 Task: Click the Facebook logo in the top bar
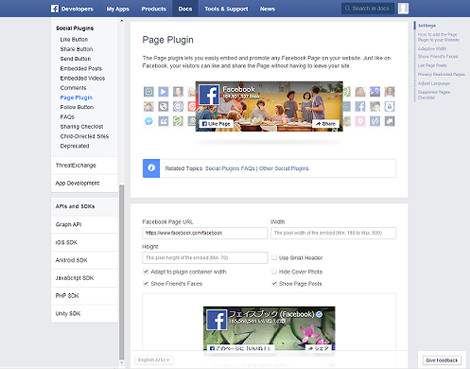tap(55, 9)
